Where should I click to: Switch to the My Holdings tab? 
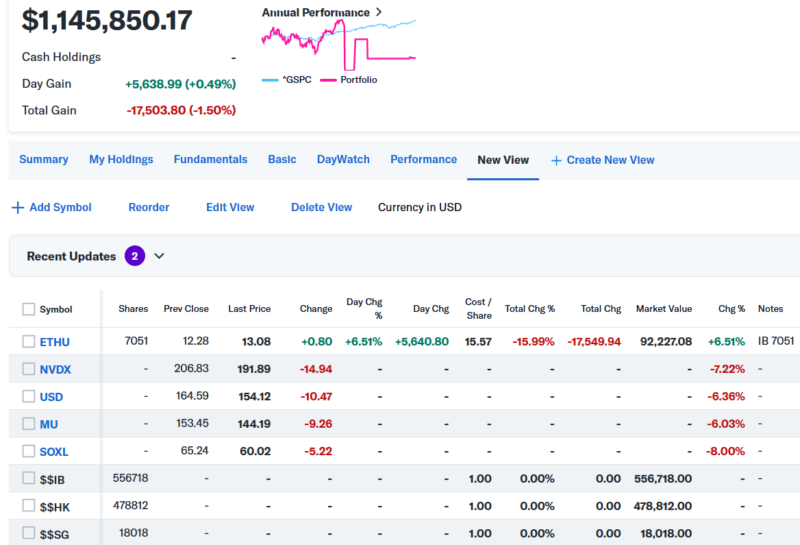coord(121,160)
